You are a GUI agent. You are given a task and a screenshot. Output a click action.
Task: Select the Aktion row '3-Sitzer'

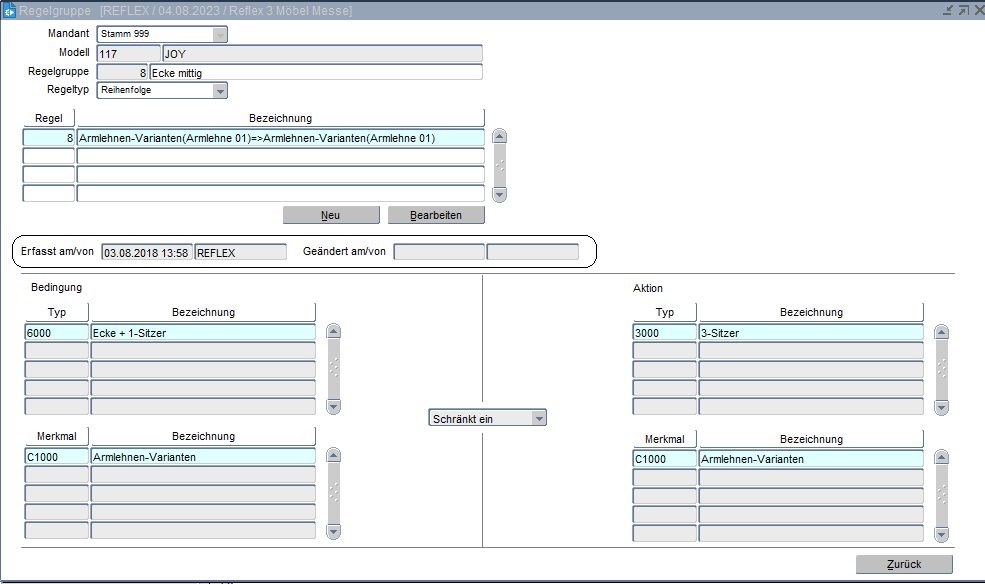point(810,332)
